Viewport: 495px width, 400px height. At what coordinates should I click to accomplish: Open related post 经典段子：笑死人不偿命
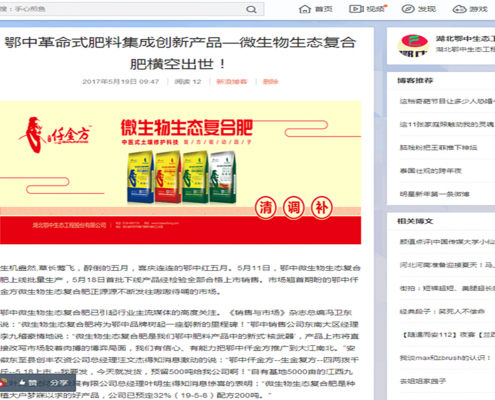[442, 311]
